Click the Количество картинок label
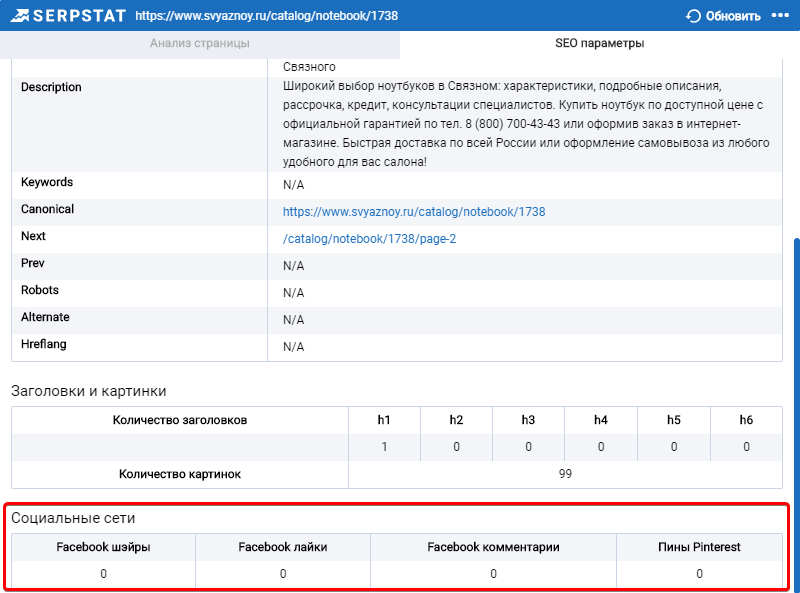This screenshot has height=593, width=800. pos(180,475)
